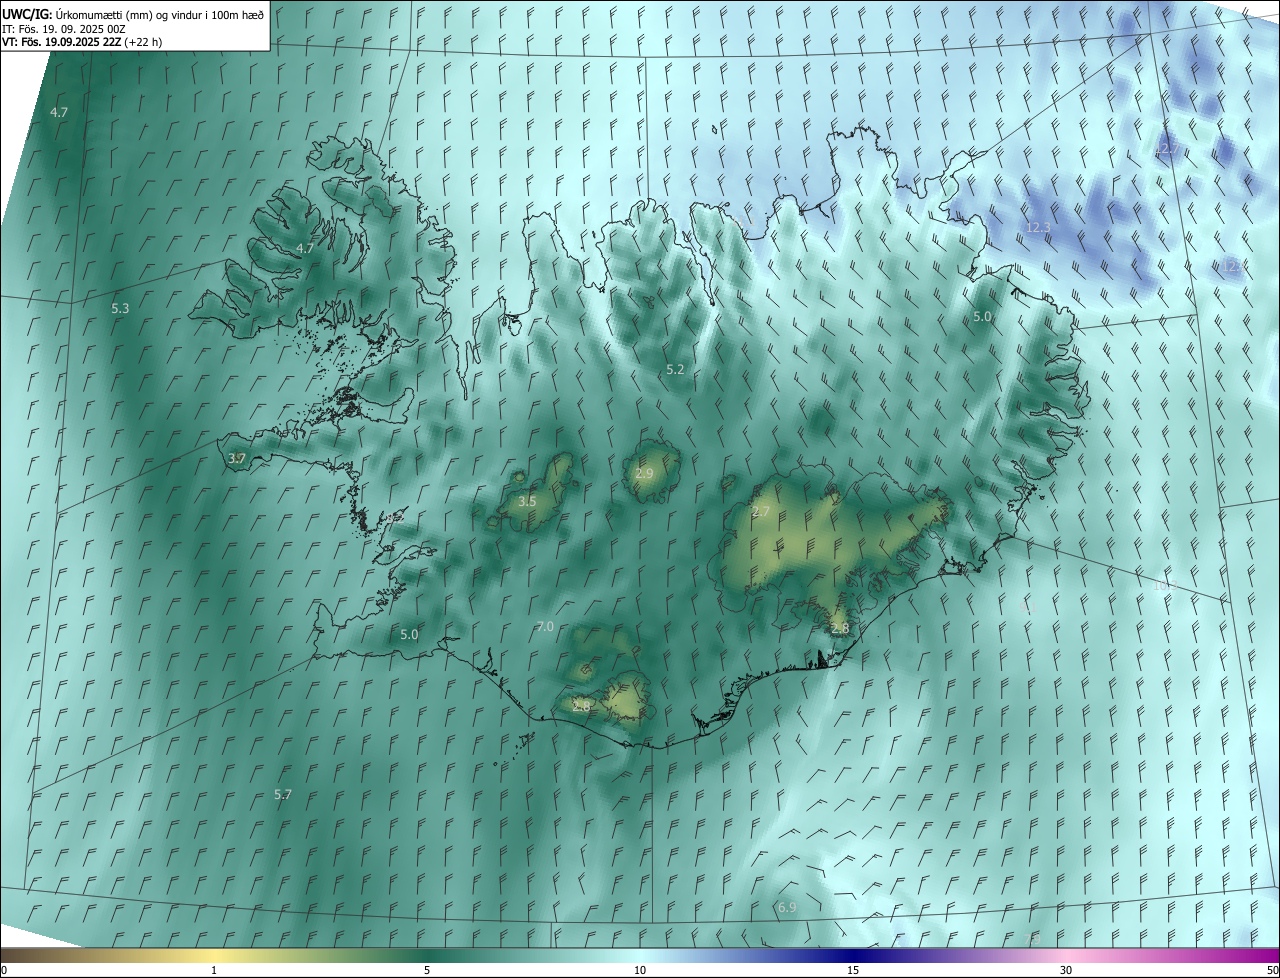This screenshot has width=1280, height=978.
Task: Click the colorbar tick label 0
Action: point(4,970)
